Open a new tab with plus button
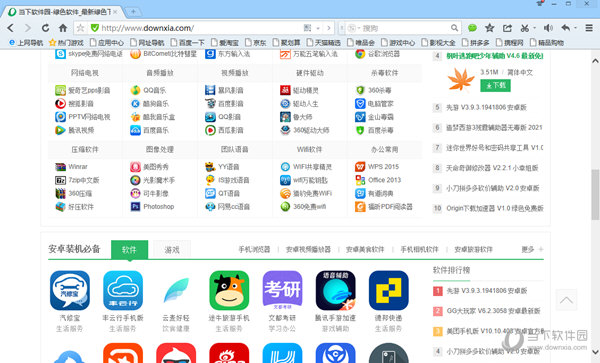Screen dimensions: 600x363 point(133,12)
